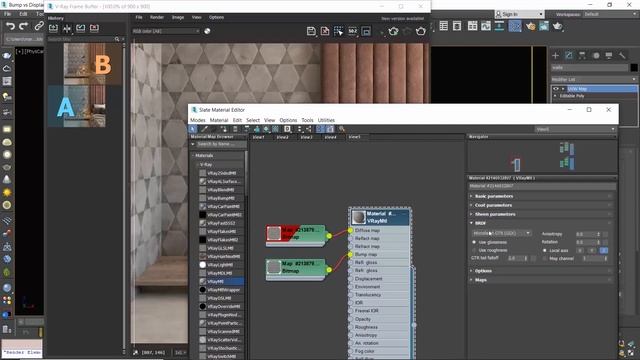
Task: Click the red delete icon in History panel
Action: 94,28
